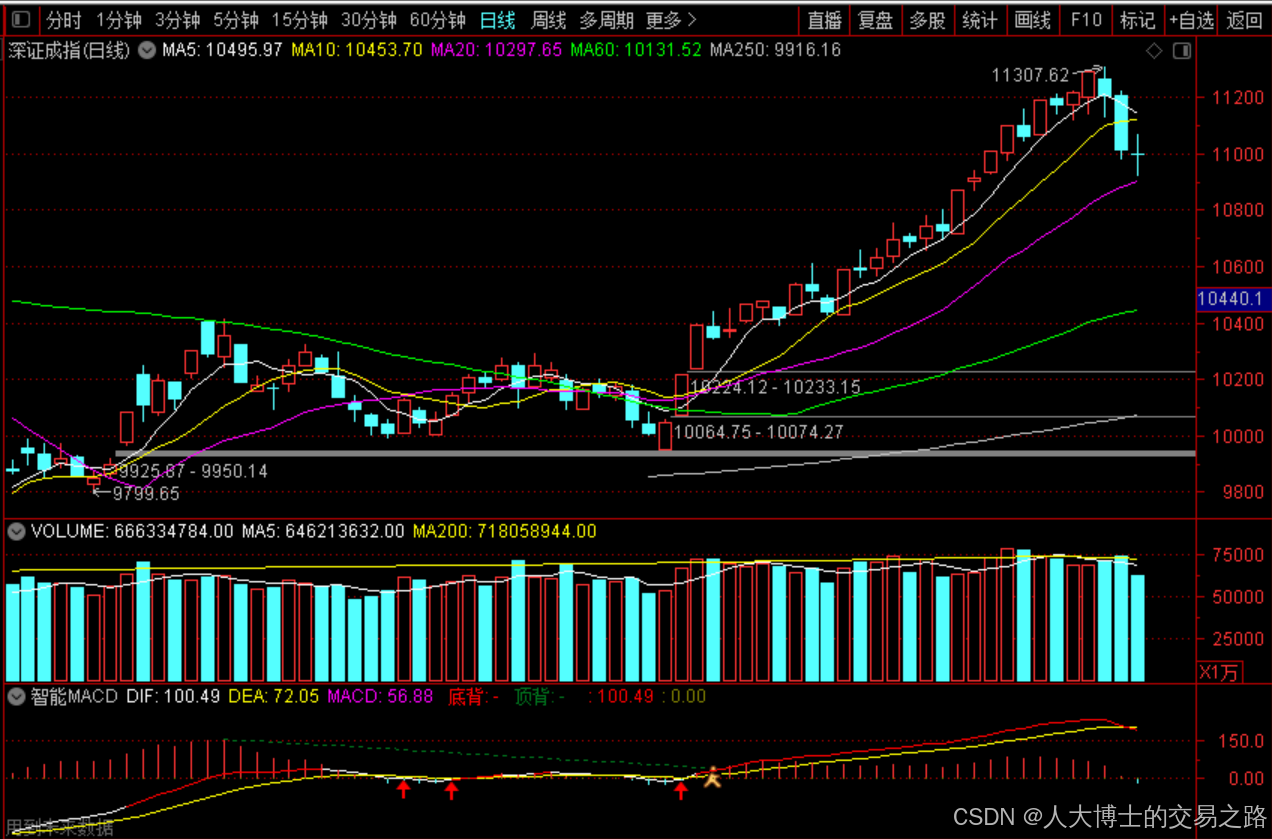
Task: Open the 多周期 multi-period view
Action: click(x=606, y=20)
